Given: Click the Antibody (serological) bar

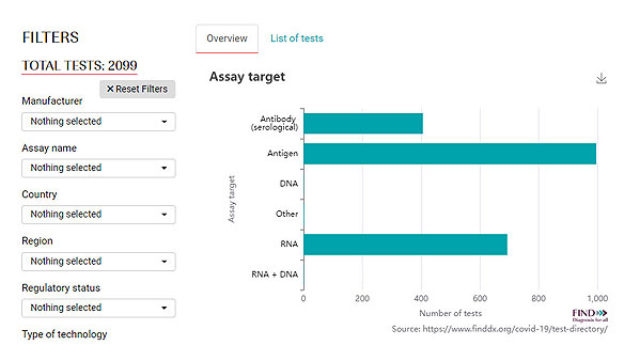Looking at the screenshot, I should click(363, 123).
